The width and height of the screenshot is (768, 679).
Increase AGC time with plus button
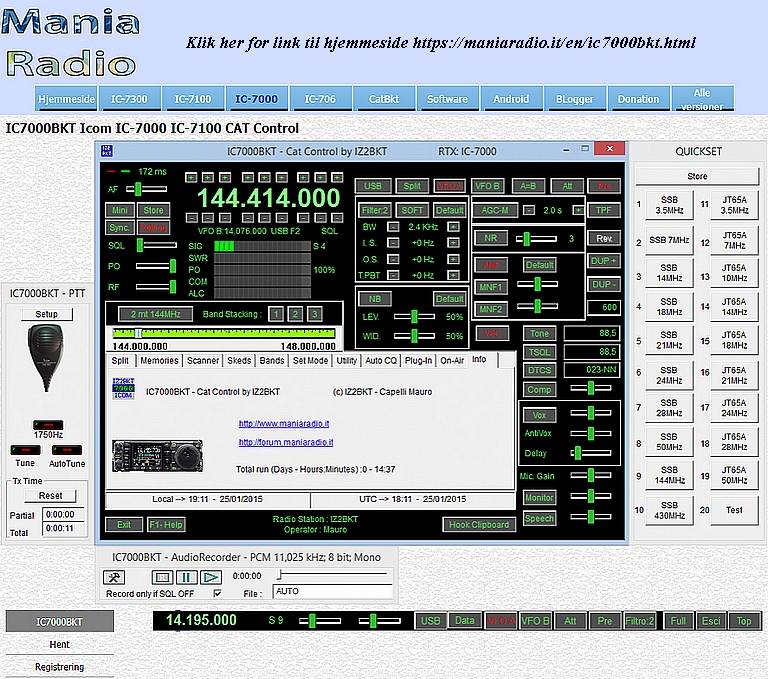point(578,210)
